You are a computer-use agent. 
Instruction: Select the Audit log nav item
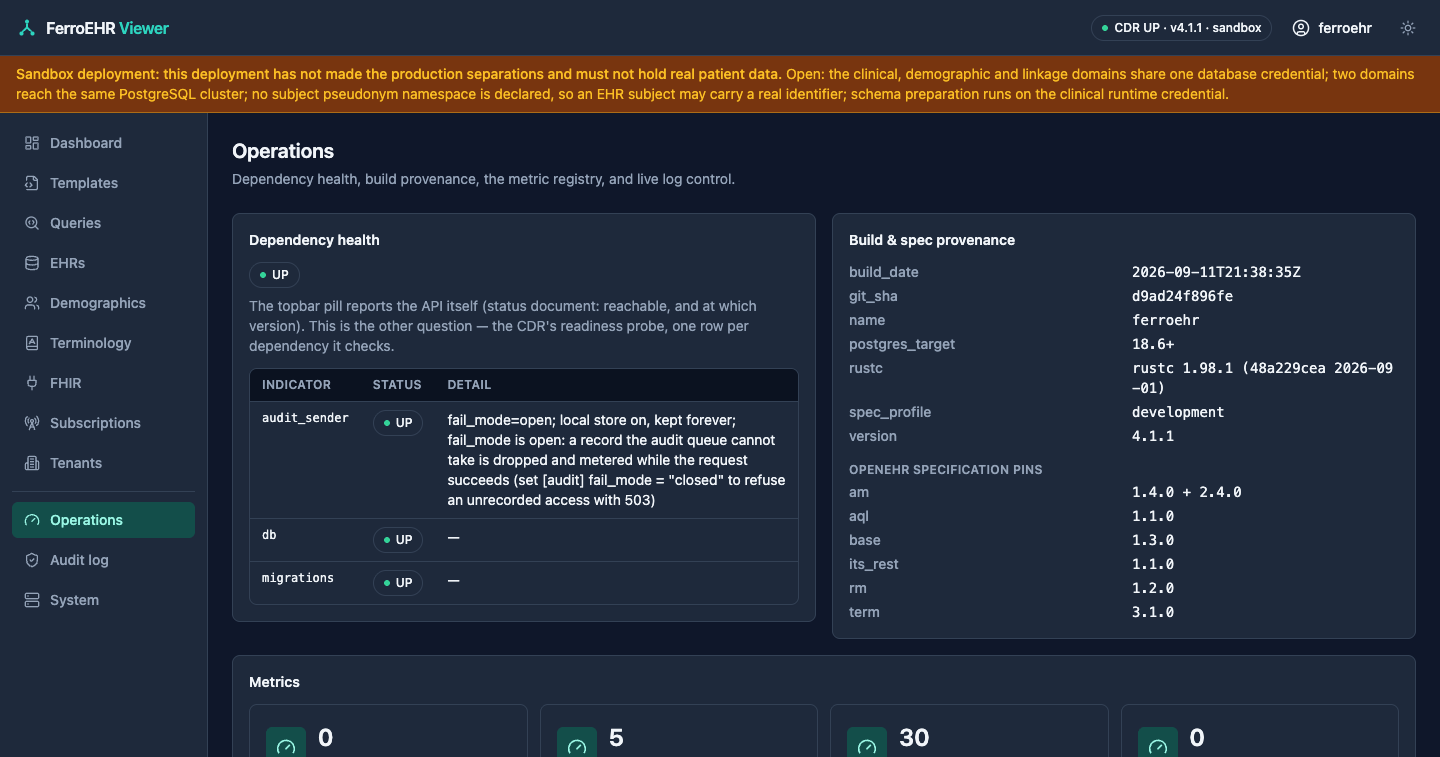pyautogui.click(x=104, y=560)
